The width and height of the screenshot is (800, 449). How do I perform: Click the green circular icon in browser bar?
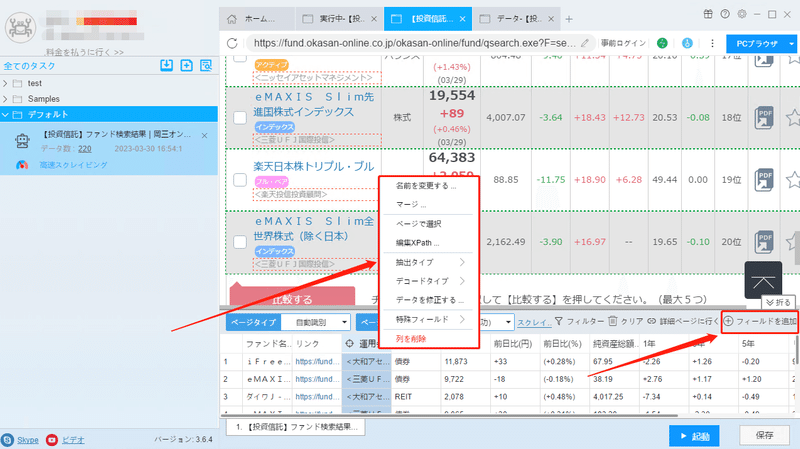point(662,43)
